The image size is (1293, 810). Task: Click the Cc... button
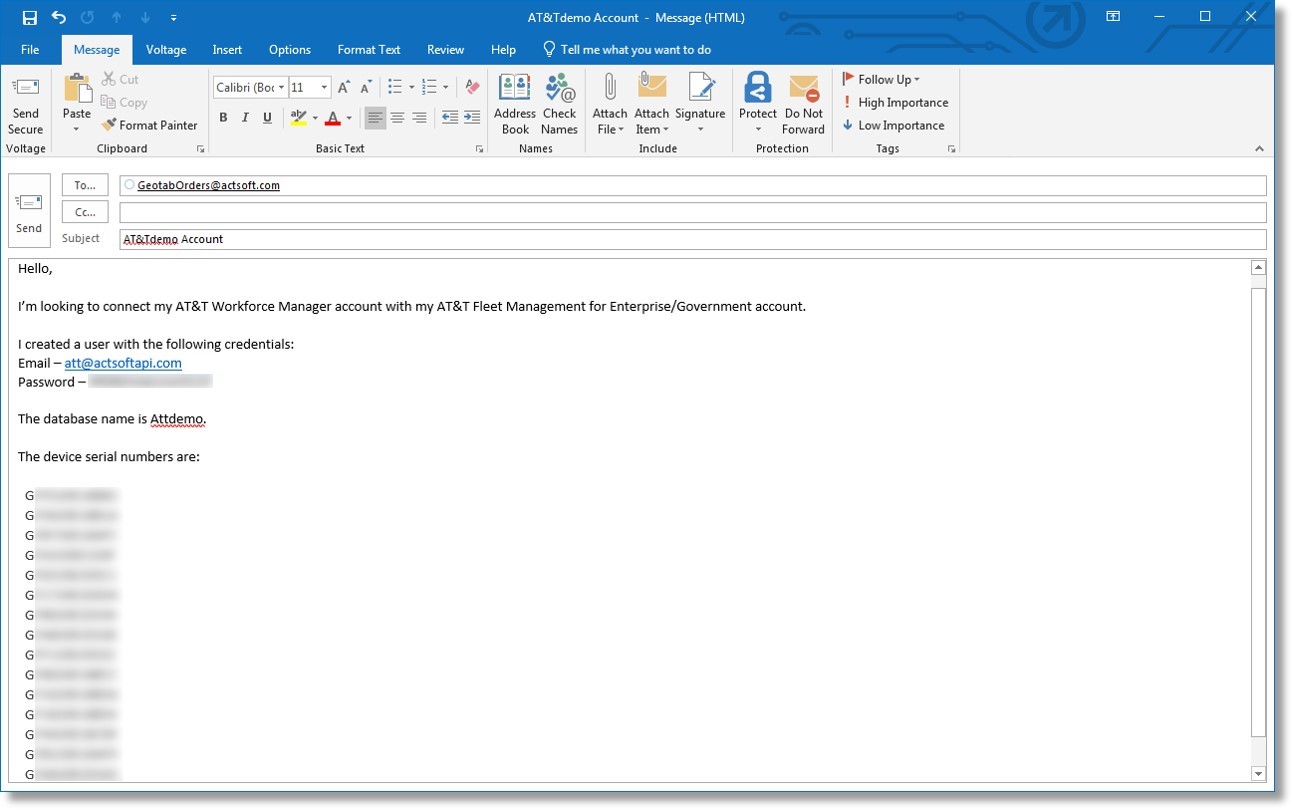point(85,212)
